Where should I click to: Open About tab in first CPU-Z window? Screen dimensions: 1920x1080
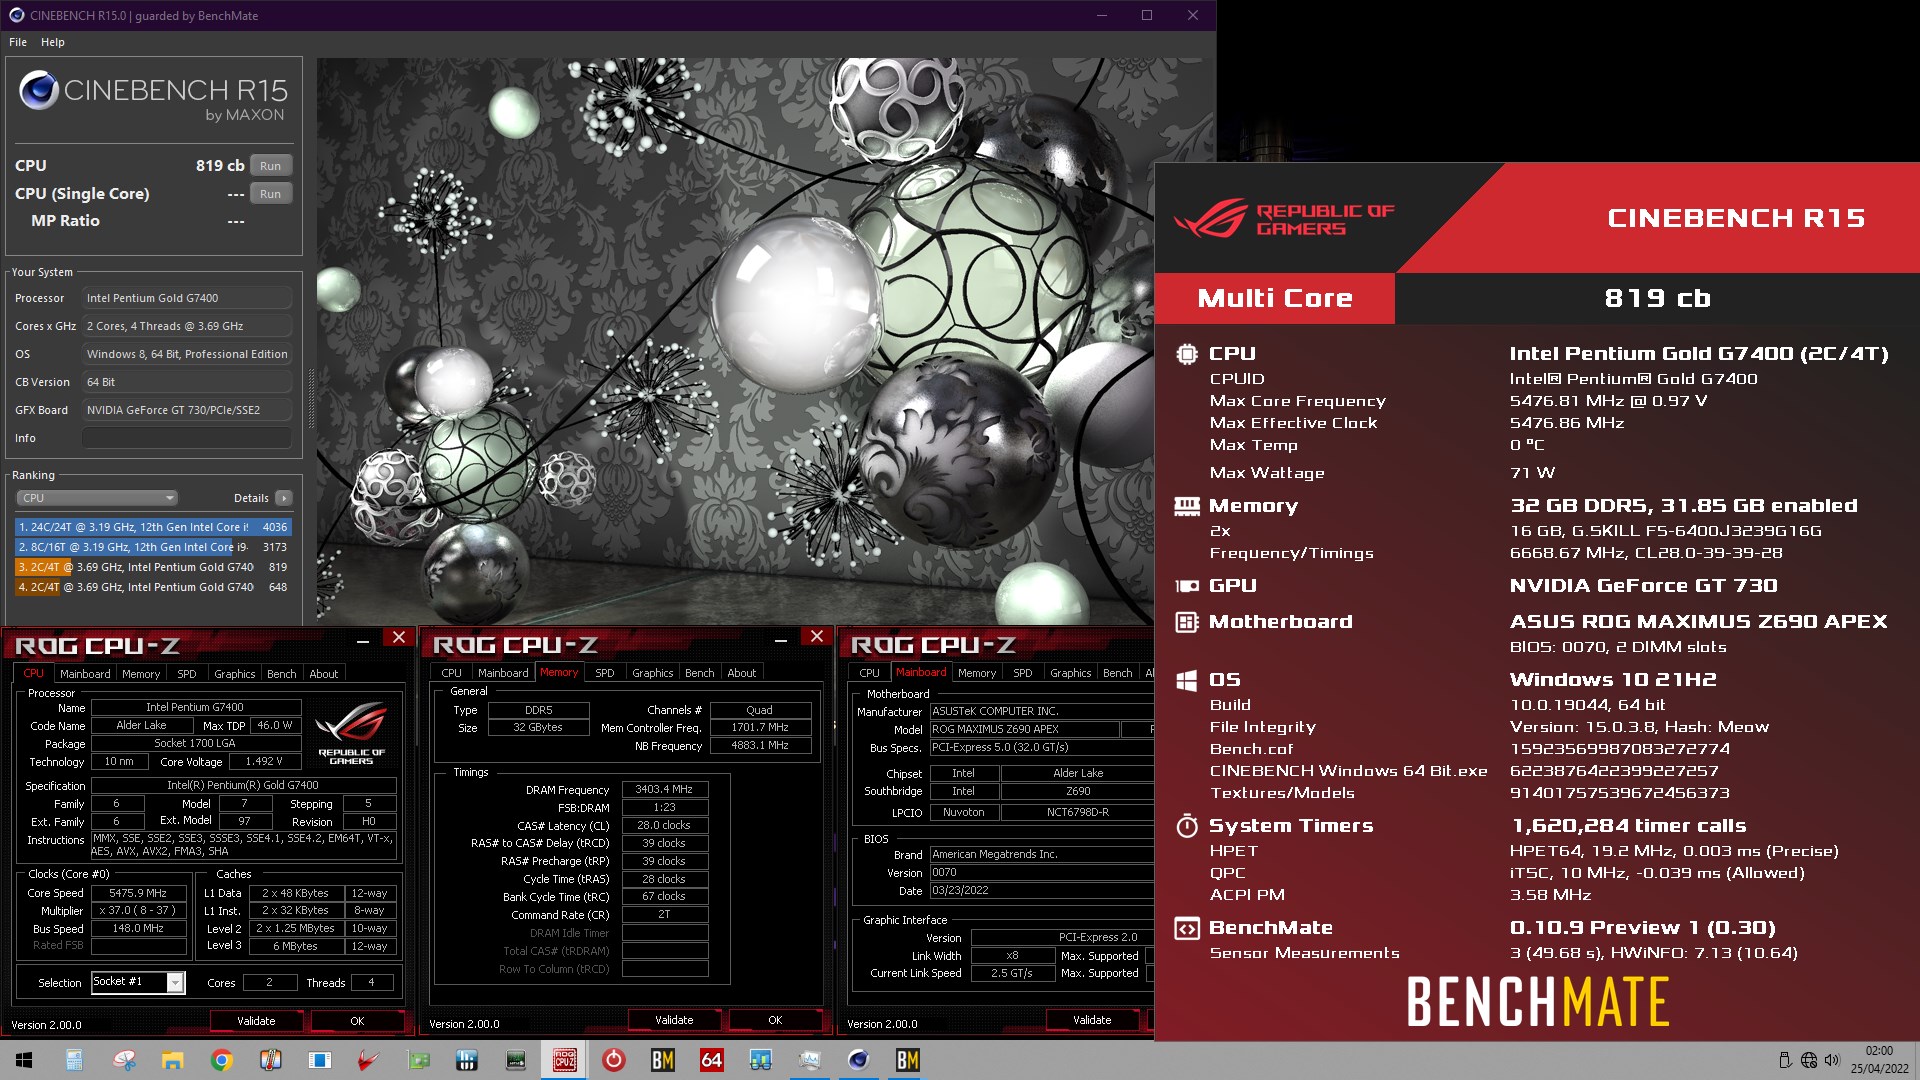(324, 674)
